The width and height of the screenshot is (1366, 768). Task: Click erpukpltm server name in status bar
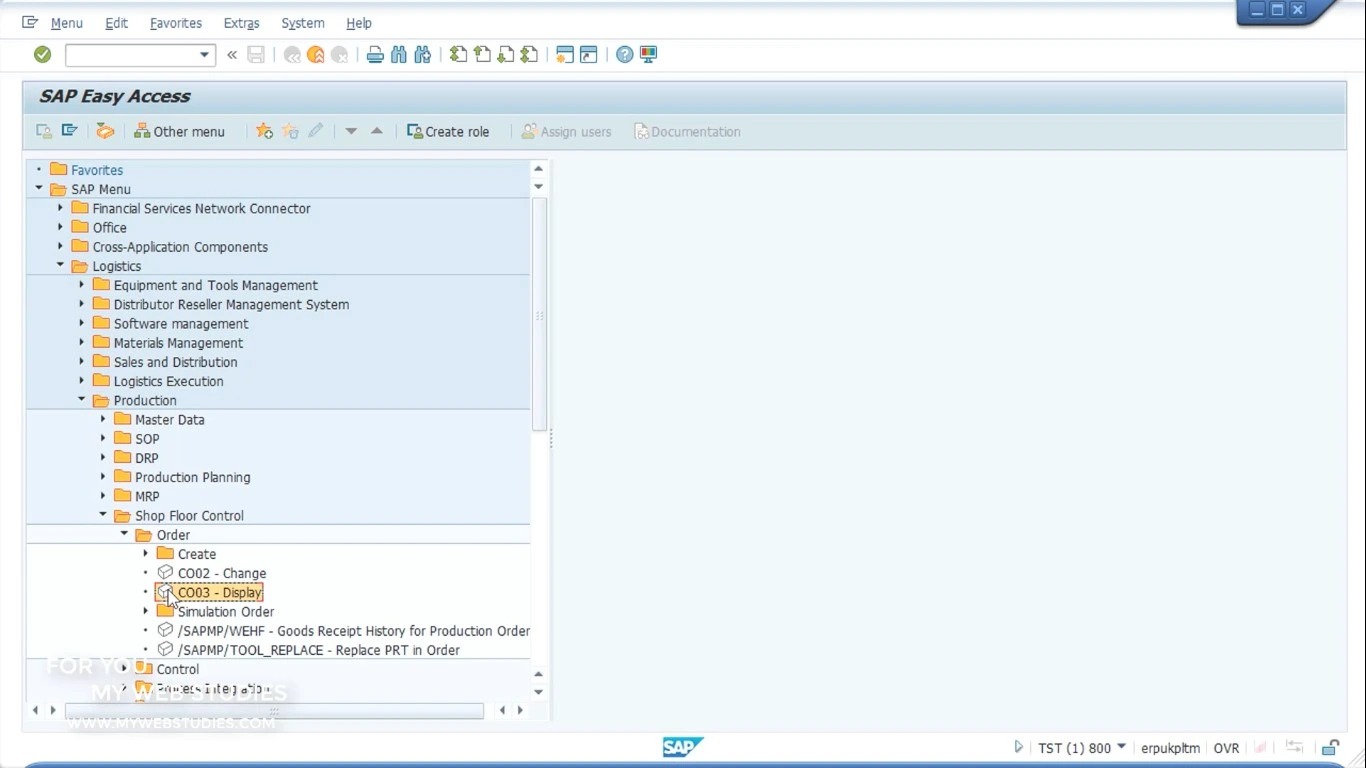(x=1170, y=748)
